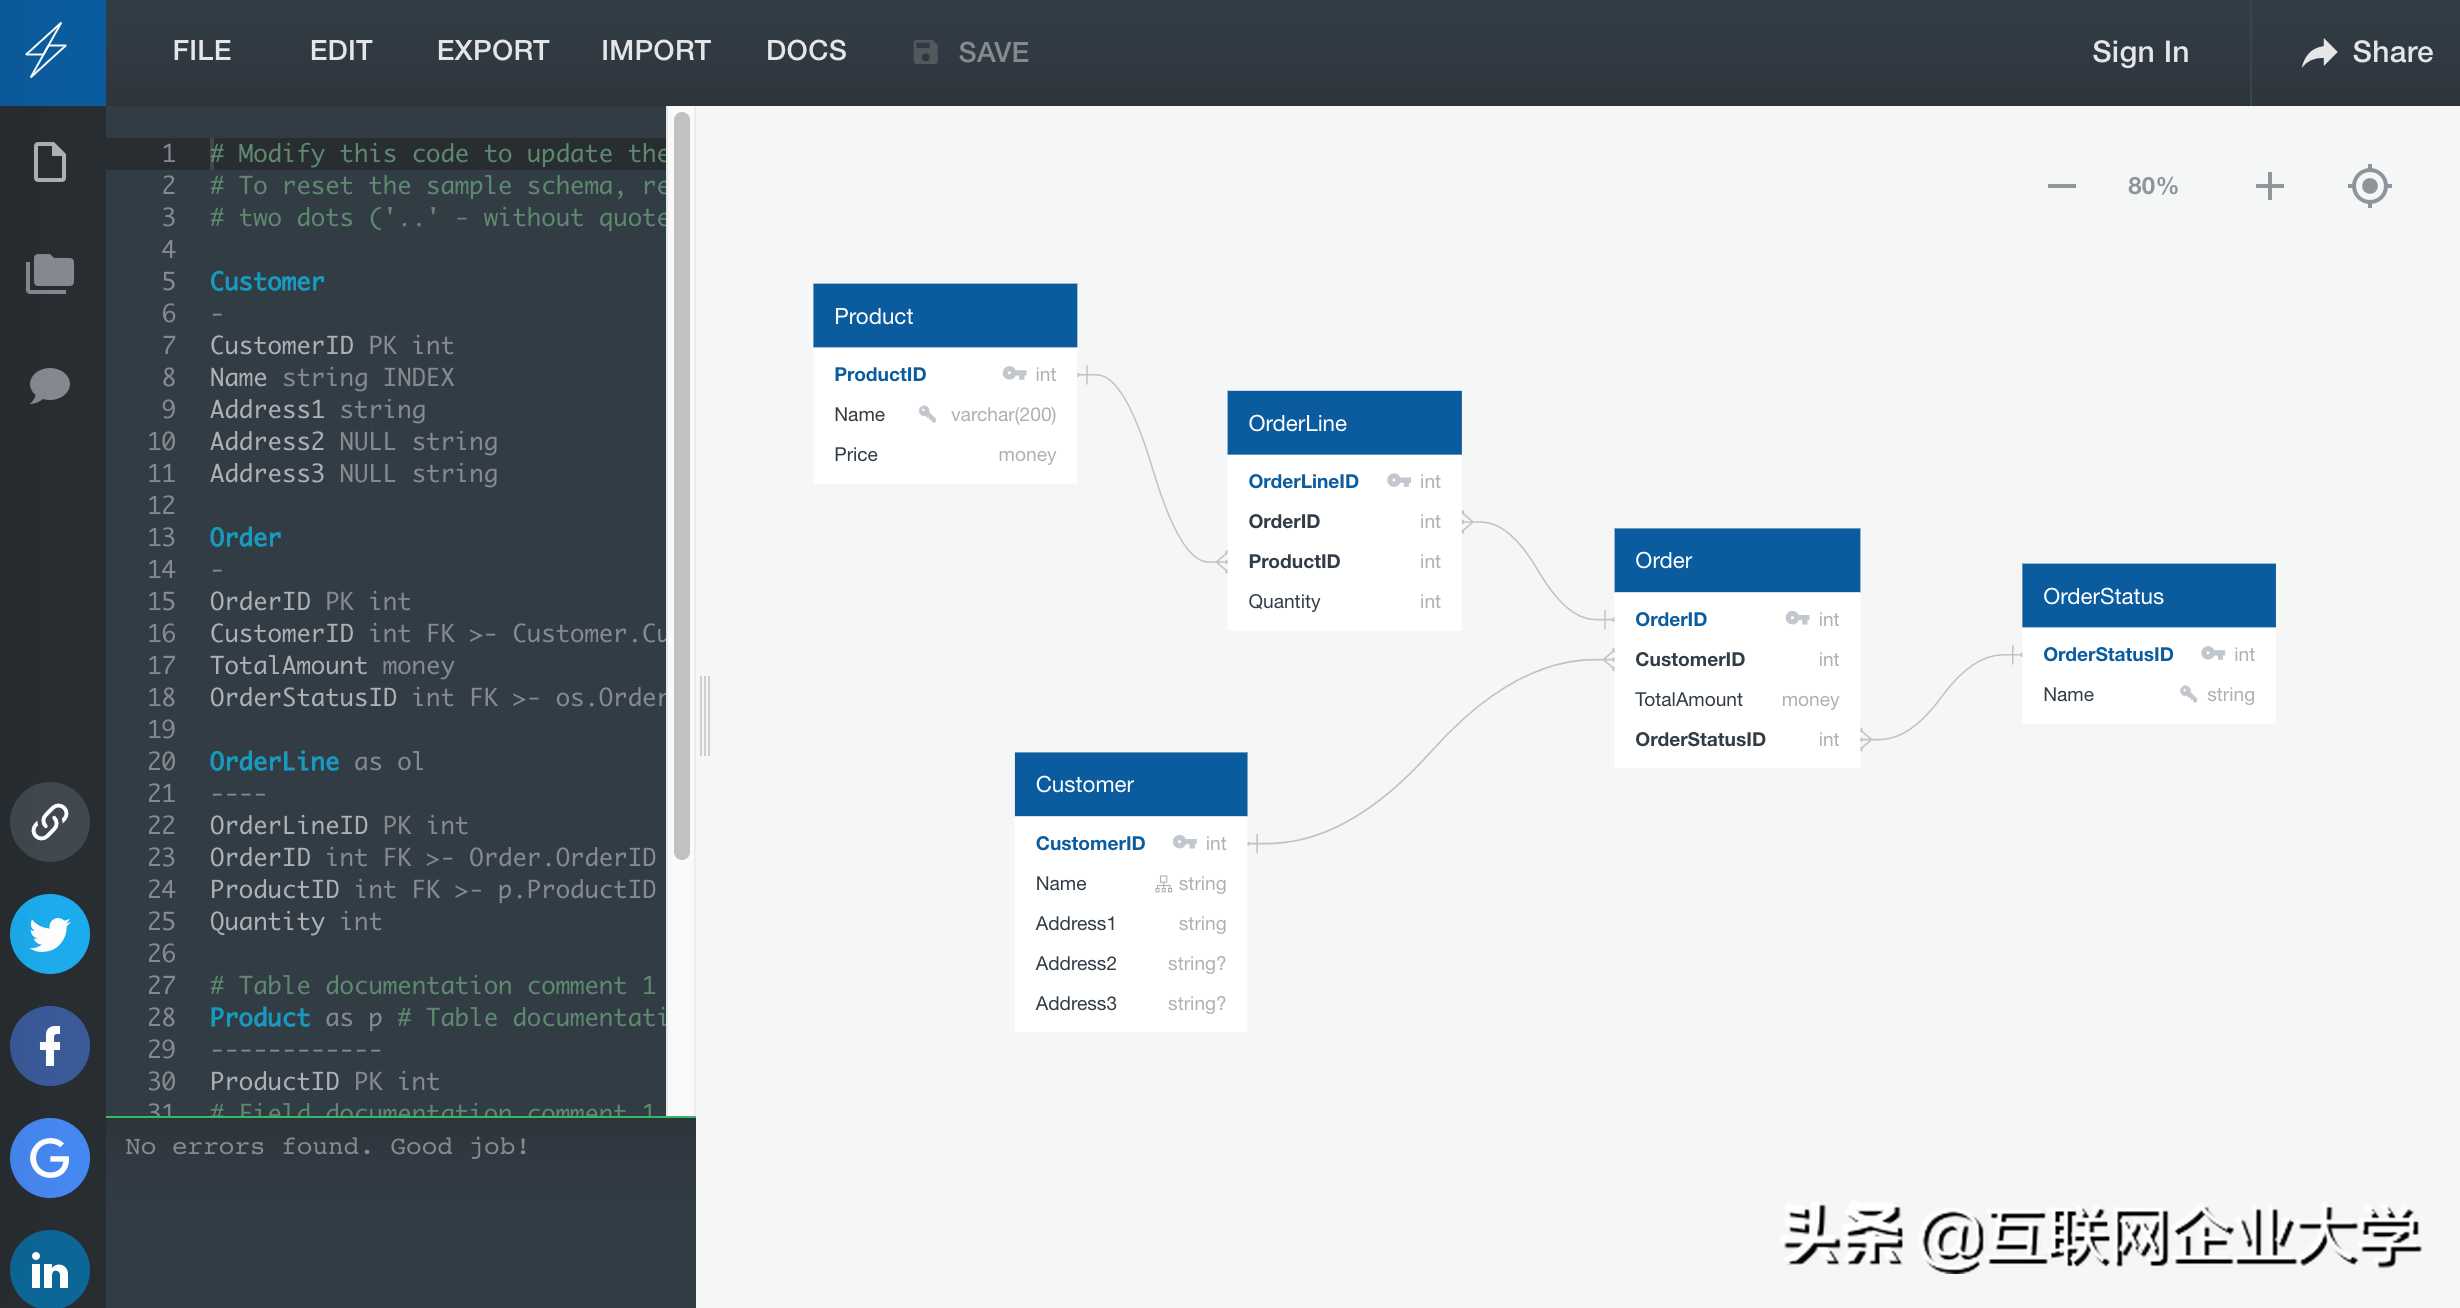
Task: Select the OrderLine table header
Action: (1344, 421)
